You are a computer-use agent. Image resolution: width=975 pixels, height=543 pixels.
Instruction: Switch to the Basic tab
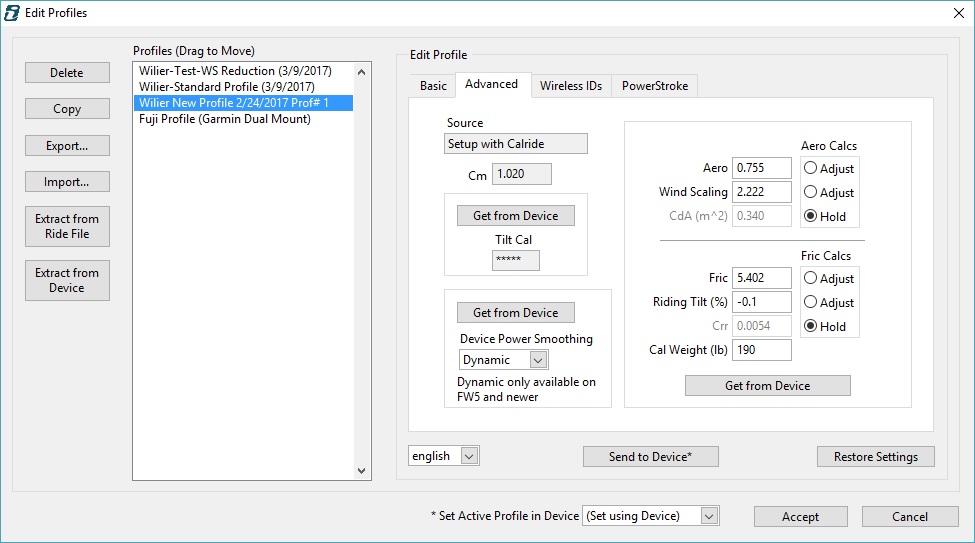433,86
